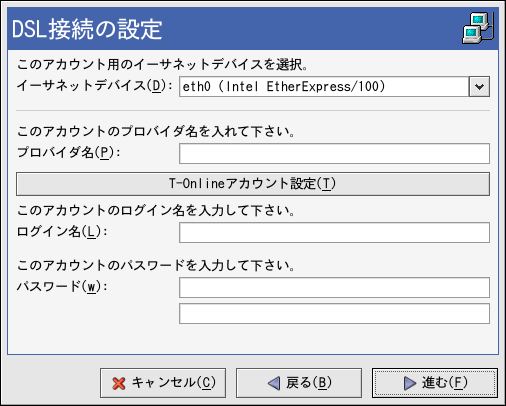Image resolution: width=506 pixels, height=406 pixels.
Task: Click the networked computers icon in header
Action: click(478, 28)
